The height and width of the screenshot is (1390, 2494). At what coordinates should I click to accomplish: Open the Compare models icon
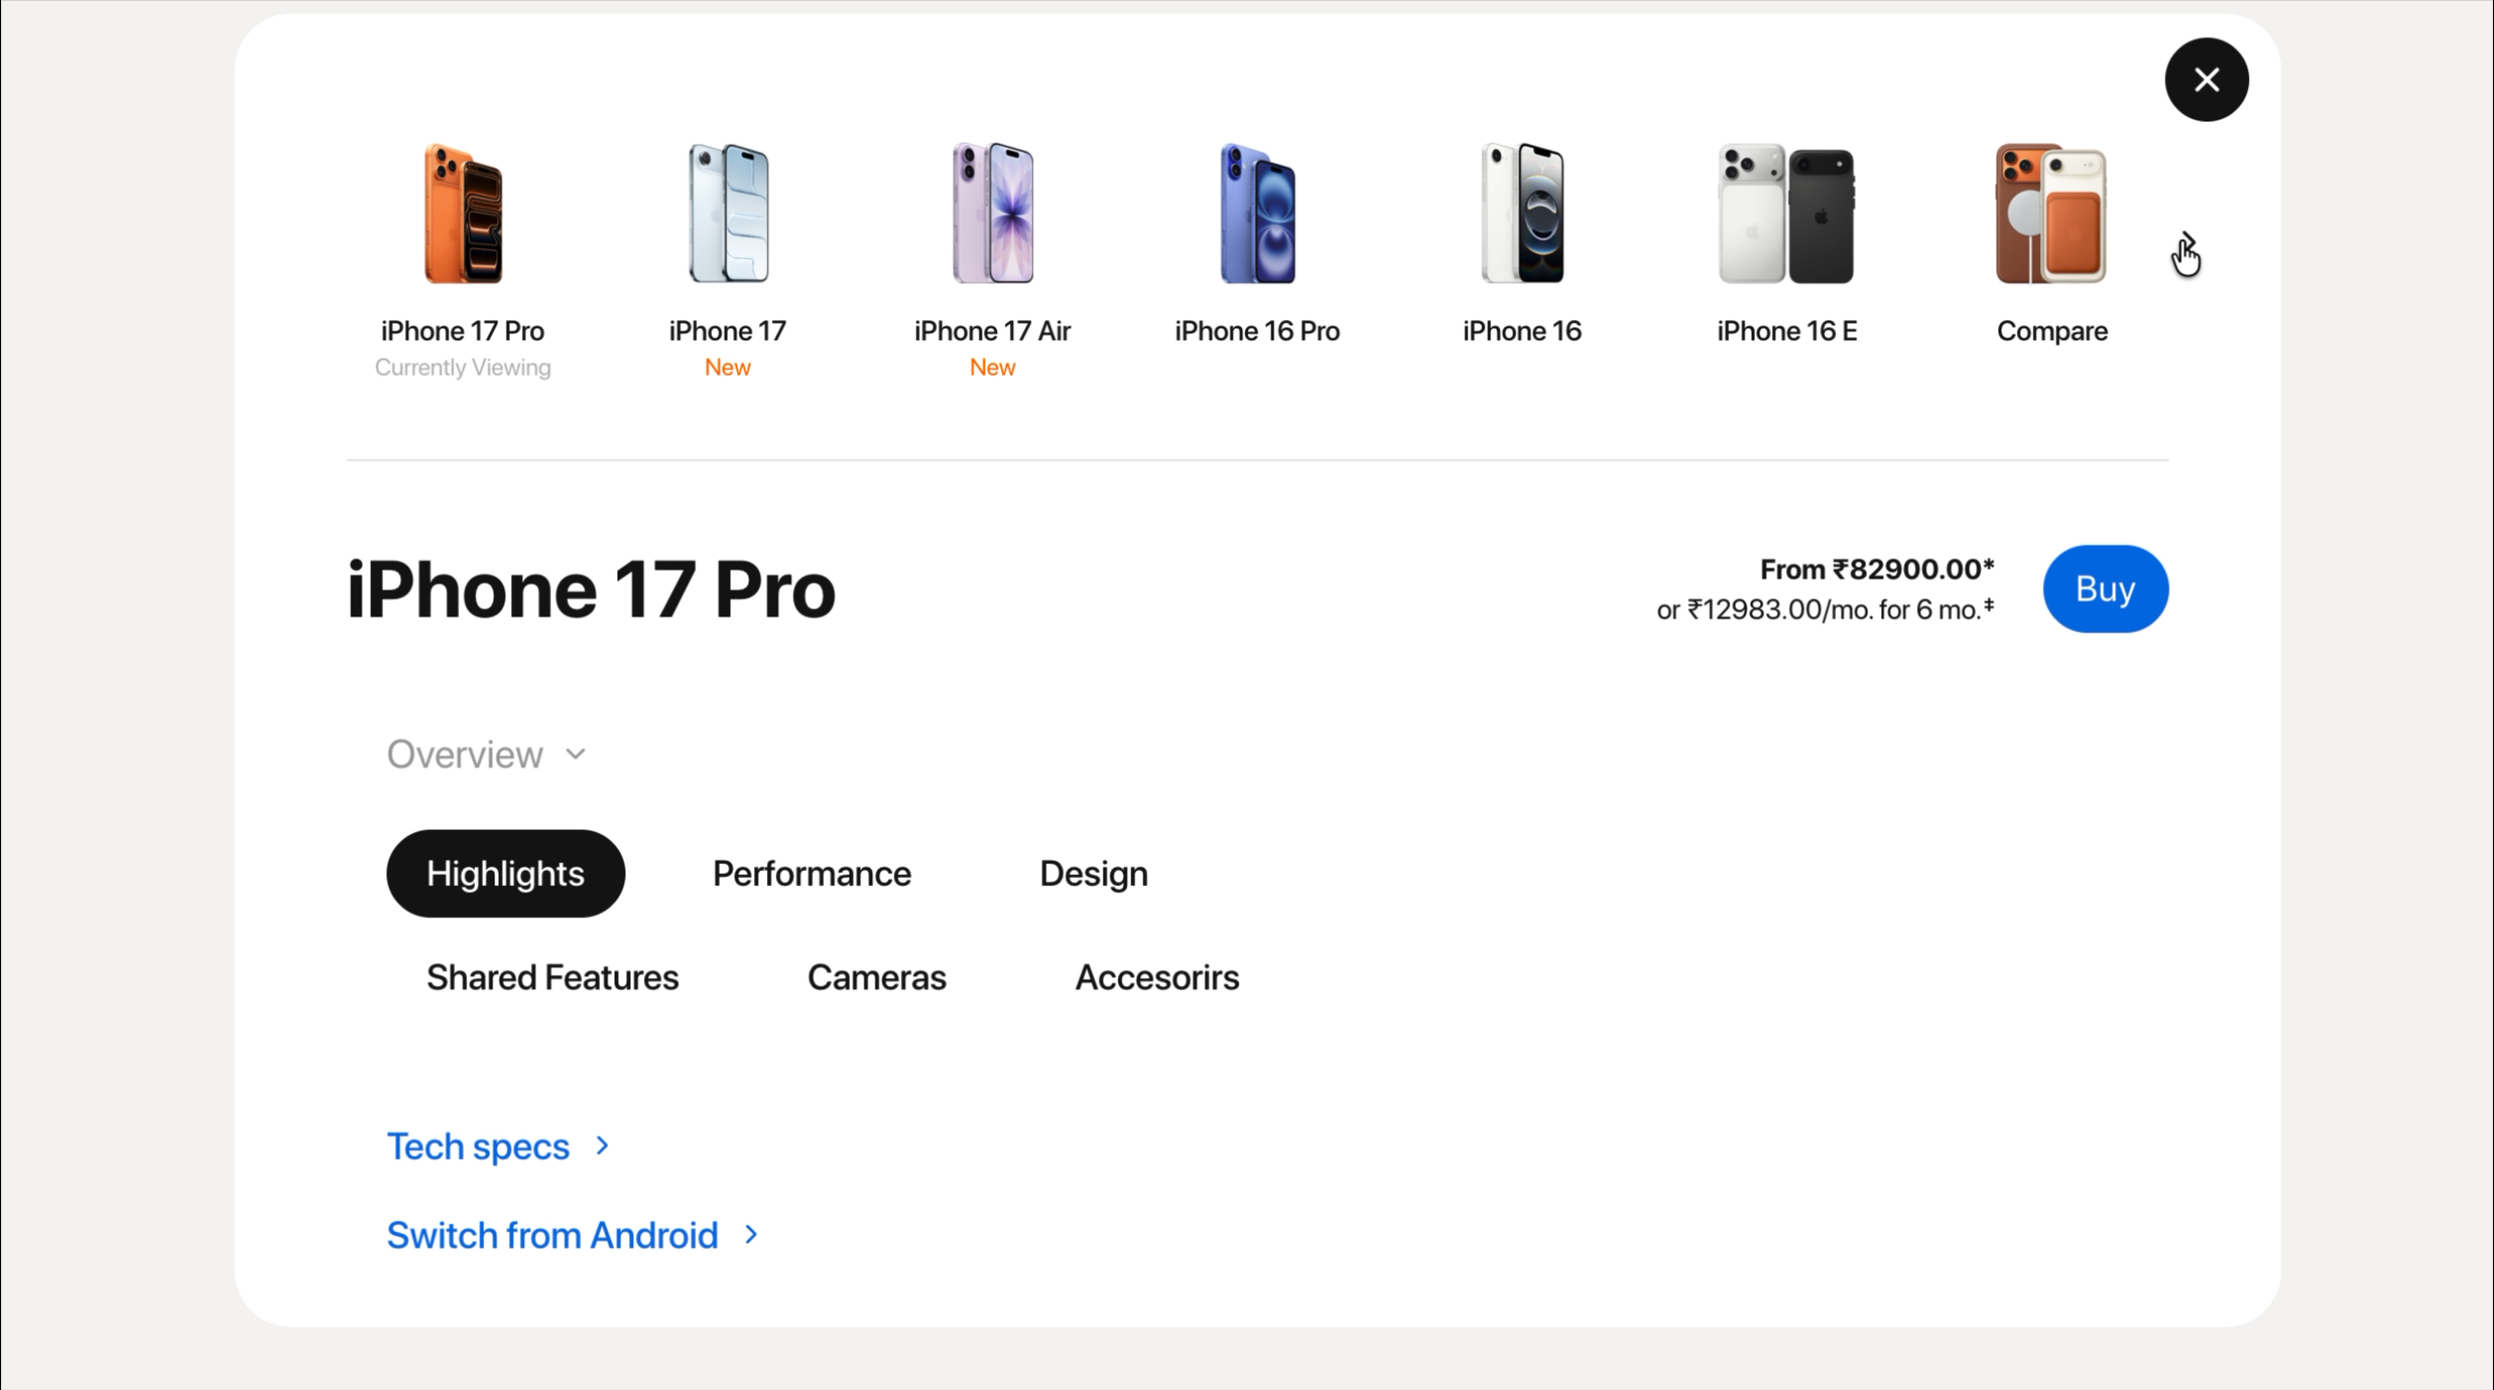pyautogui.click(x=2051, y=214)
